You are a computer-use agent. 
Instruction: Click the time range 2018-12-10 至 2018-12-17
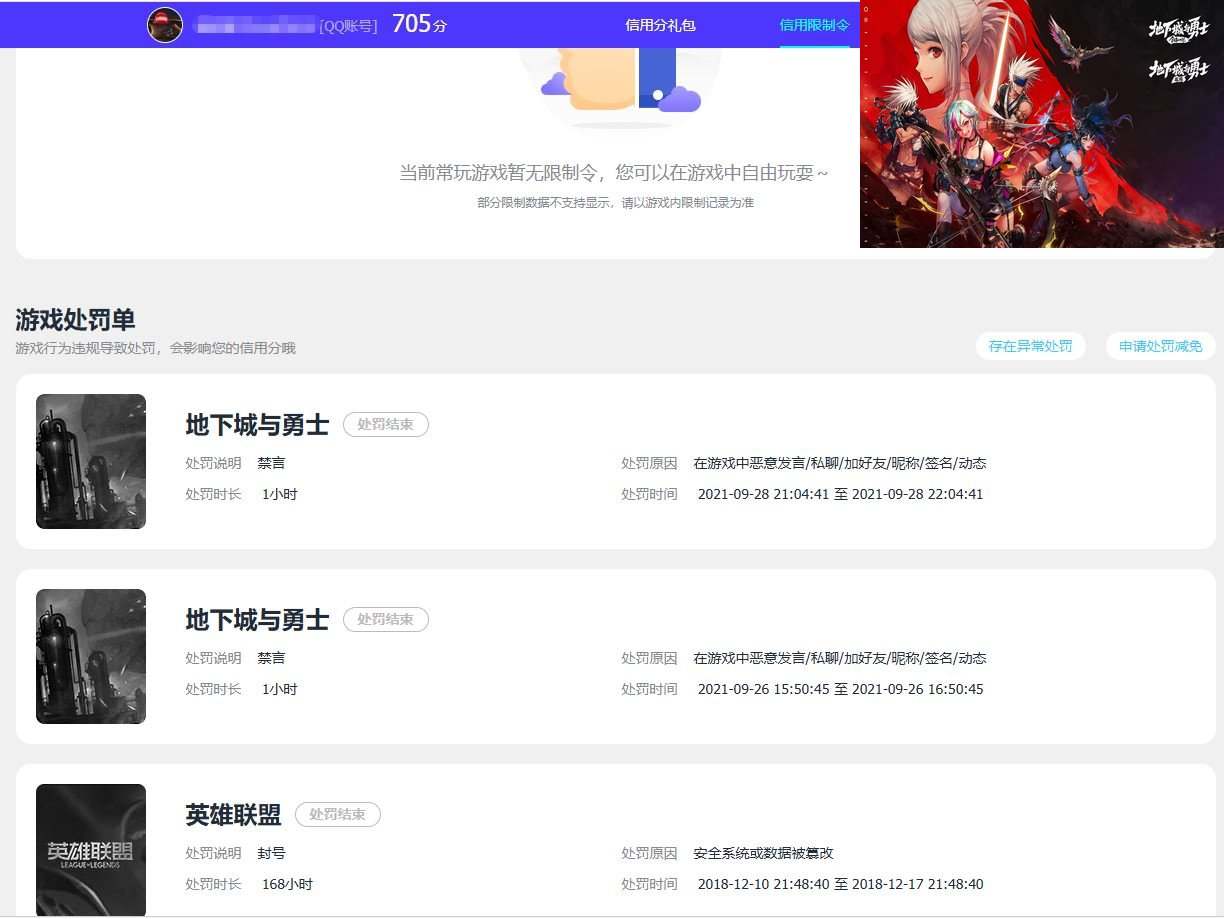pyautogui.click(x=840, y=884)
